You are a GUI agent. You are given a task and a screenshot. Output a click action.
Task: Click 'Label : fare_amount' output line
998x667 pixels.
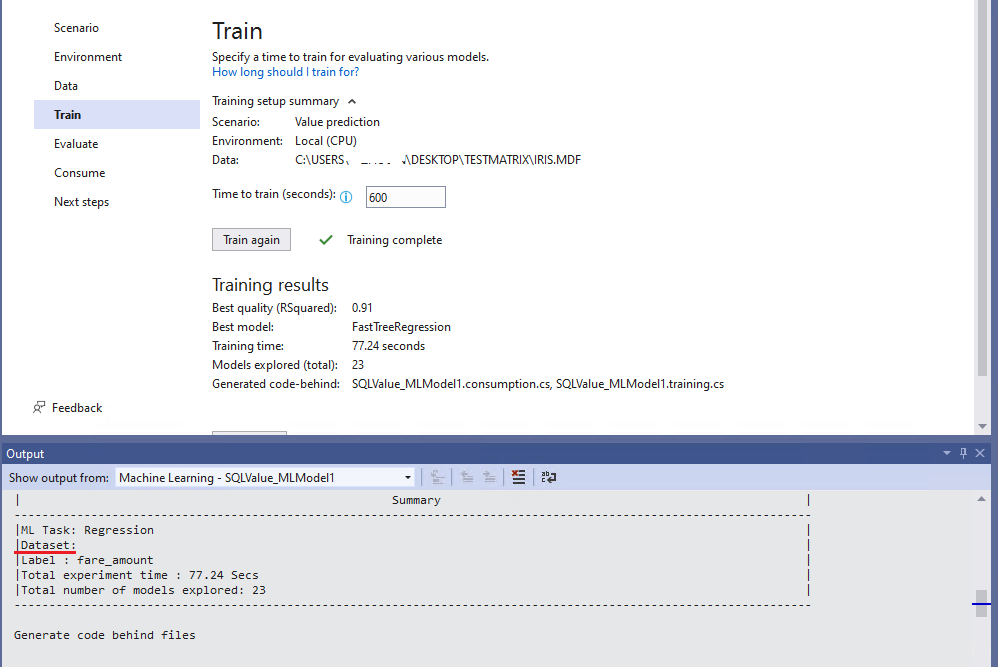87,560
